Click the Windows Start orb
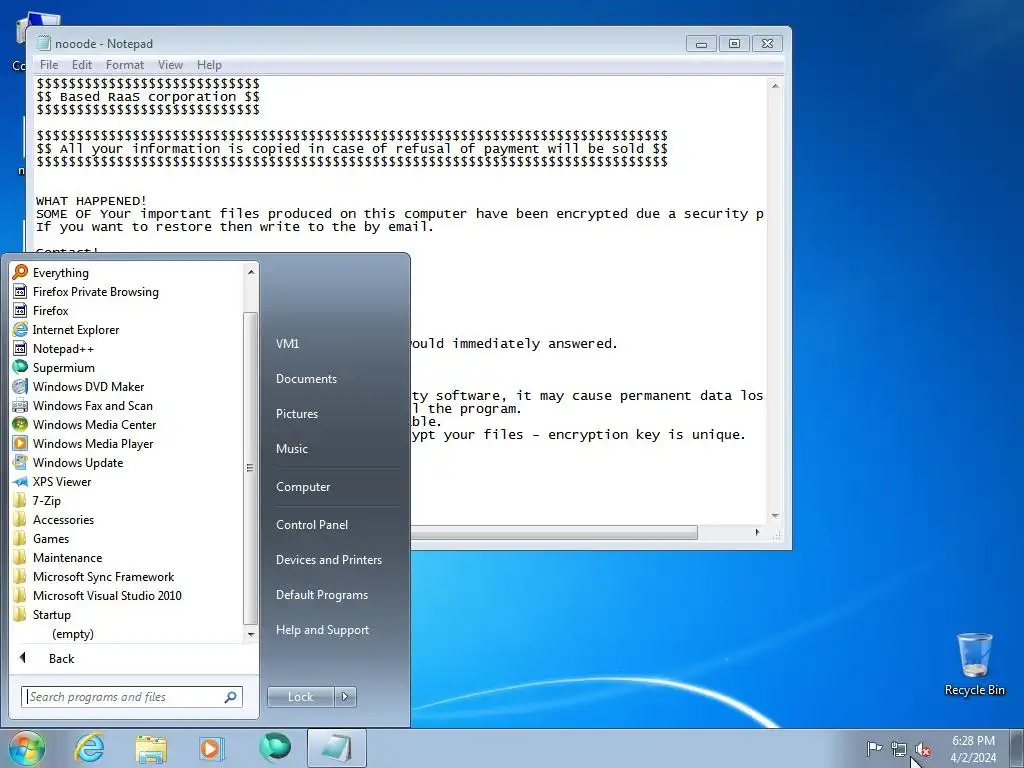The image size is (1024, 768). click(x=26, y=748)
